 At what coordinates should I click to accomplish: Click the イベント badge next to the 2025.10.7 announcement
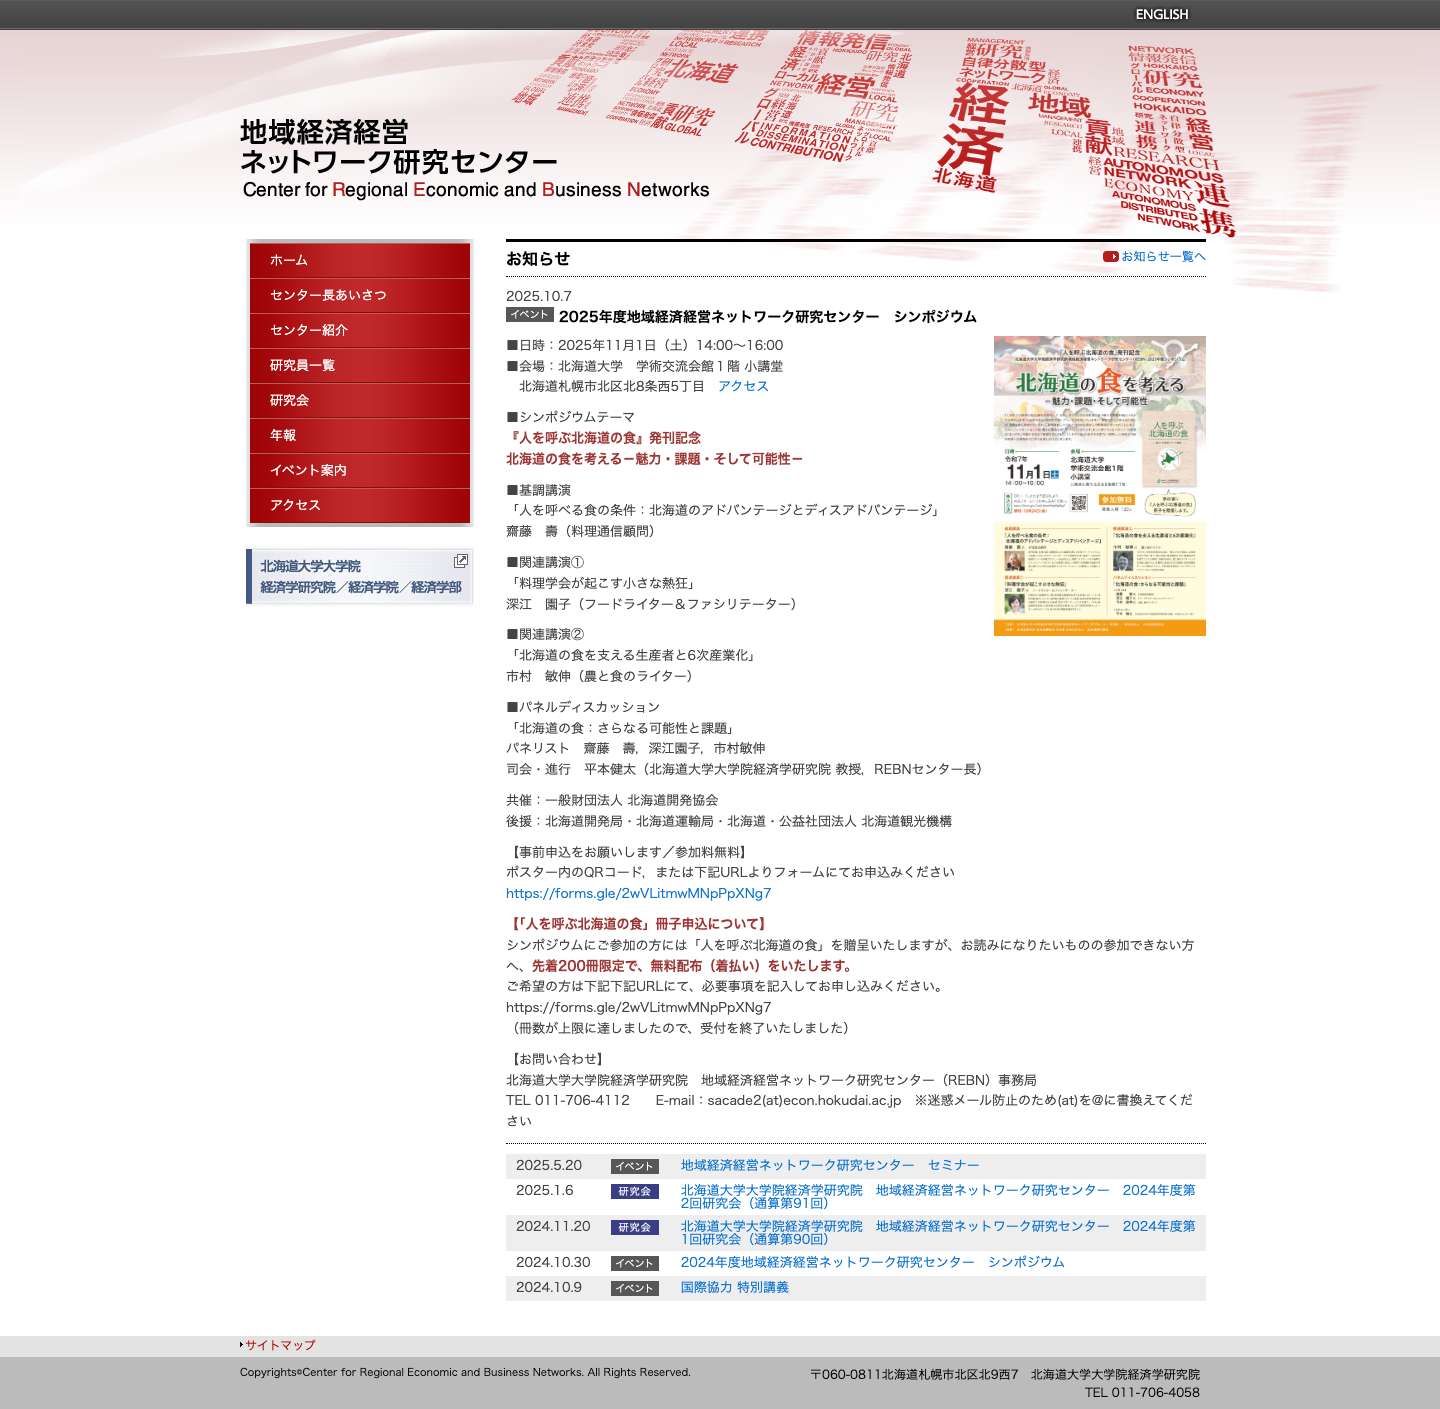[530, 316]
